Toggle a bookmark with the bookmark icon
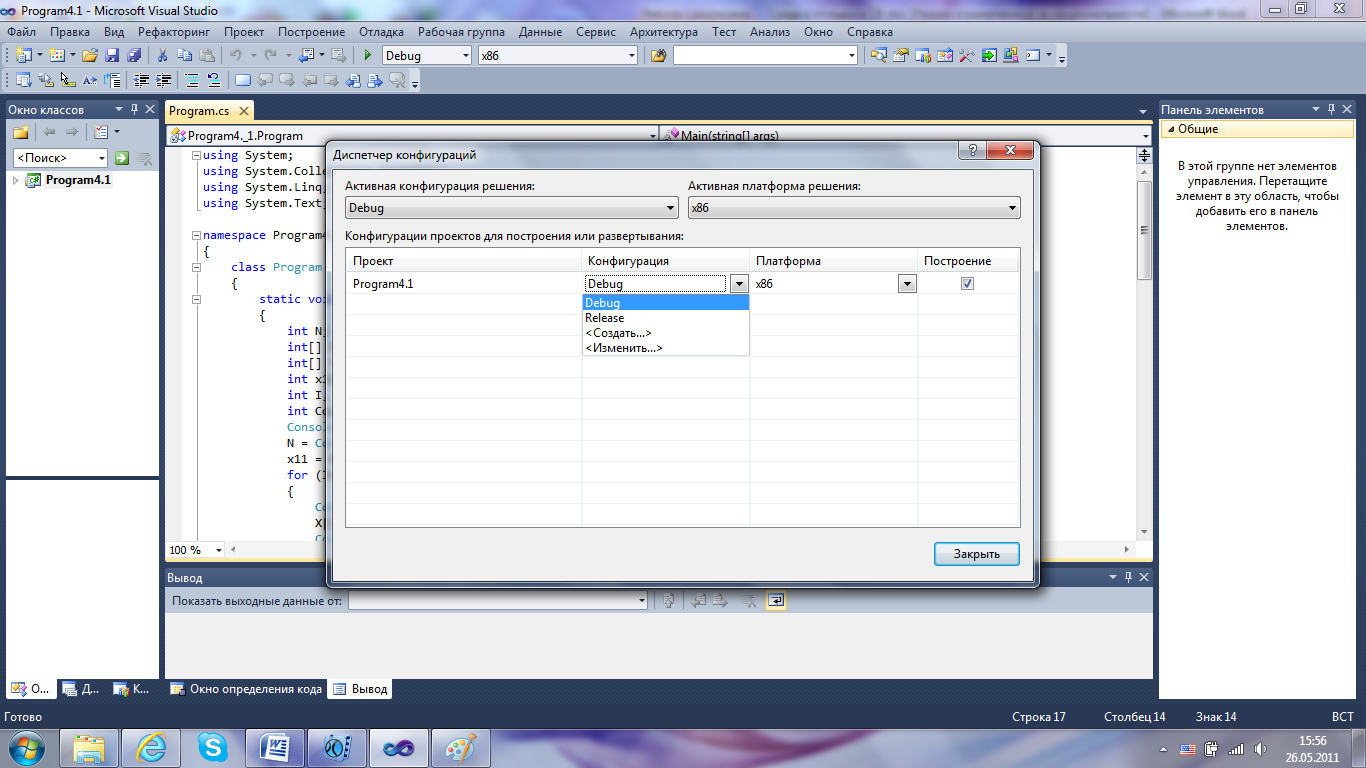The height and width of the screenshot is (768, 1366). 243,80
